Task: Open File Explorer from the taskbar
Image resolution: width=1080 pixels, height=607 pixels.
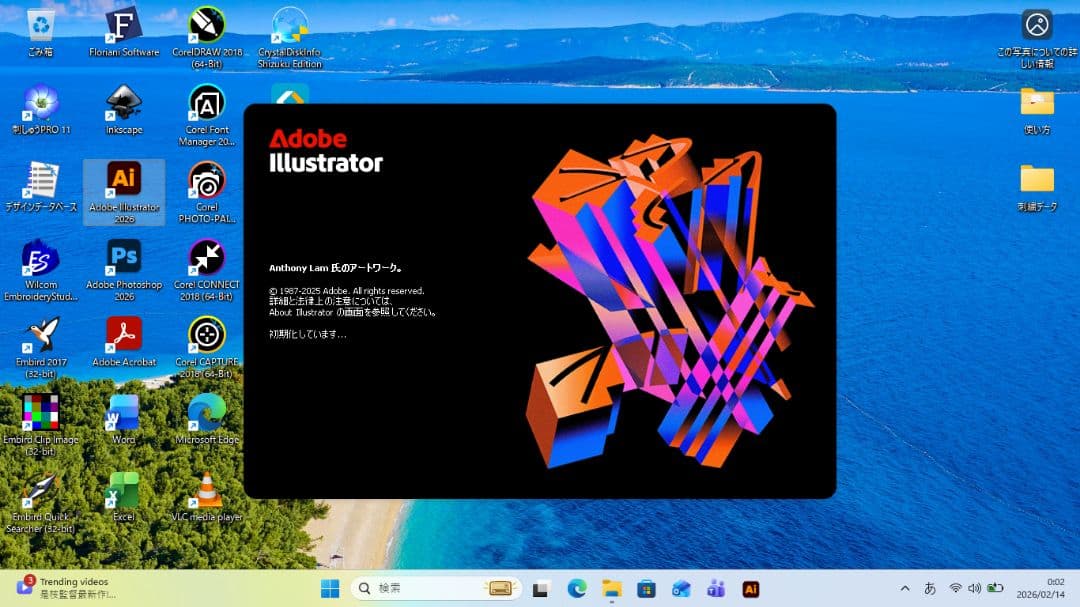Action: 611,589
